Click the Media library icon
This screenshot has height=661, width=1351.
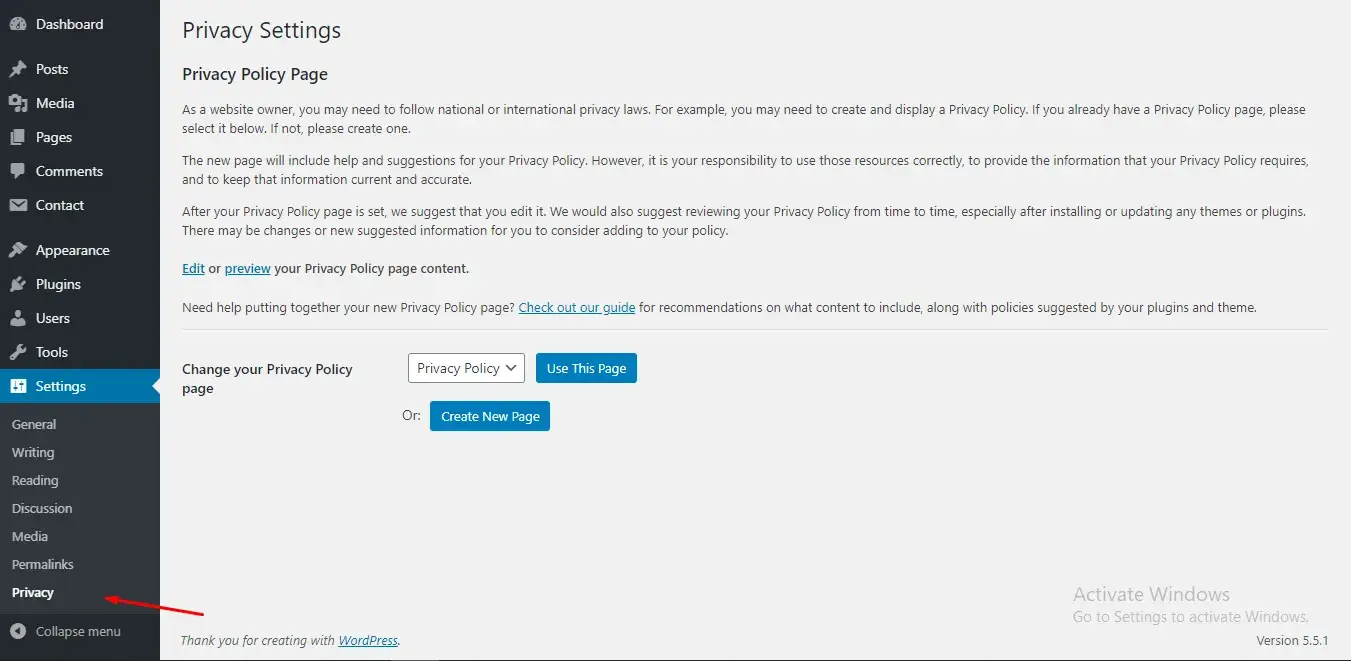(x=18, y=103)
